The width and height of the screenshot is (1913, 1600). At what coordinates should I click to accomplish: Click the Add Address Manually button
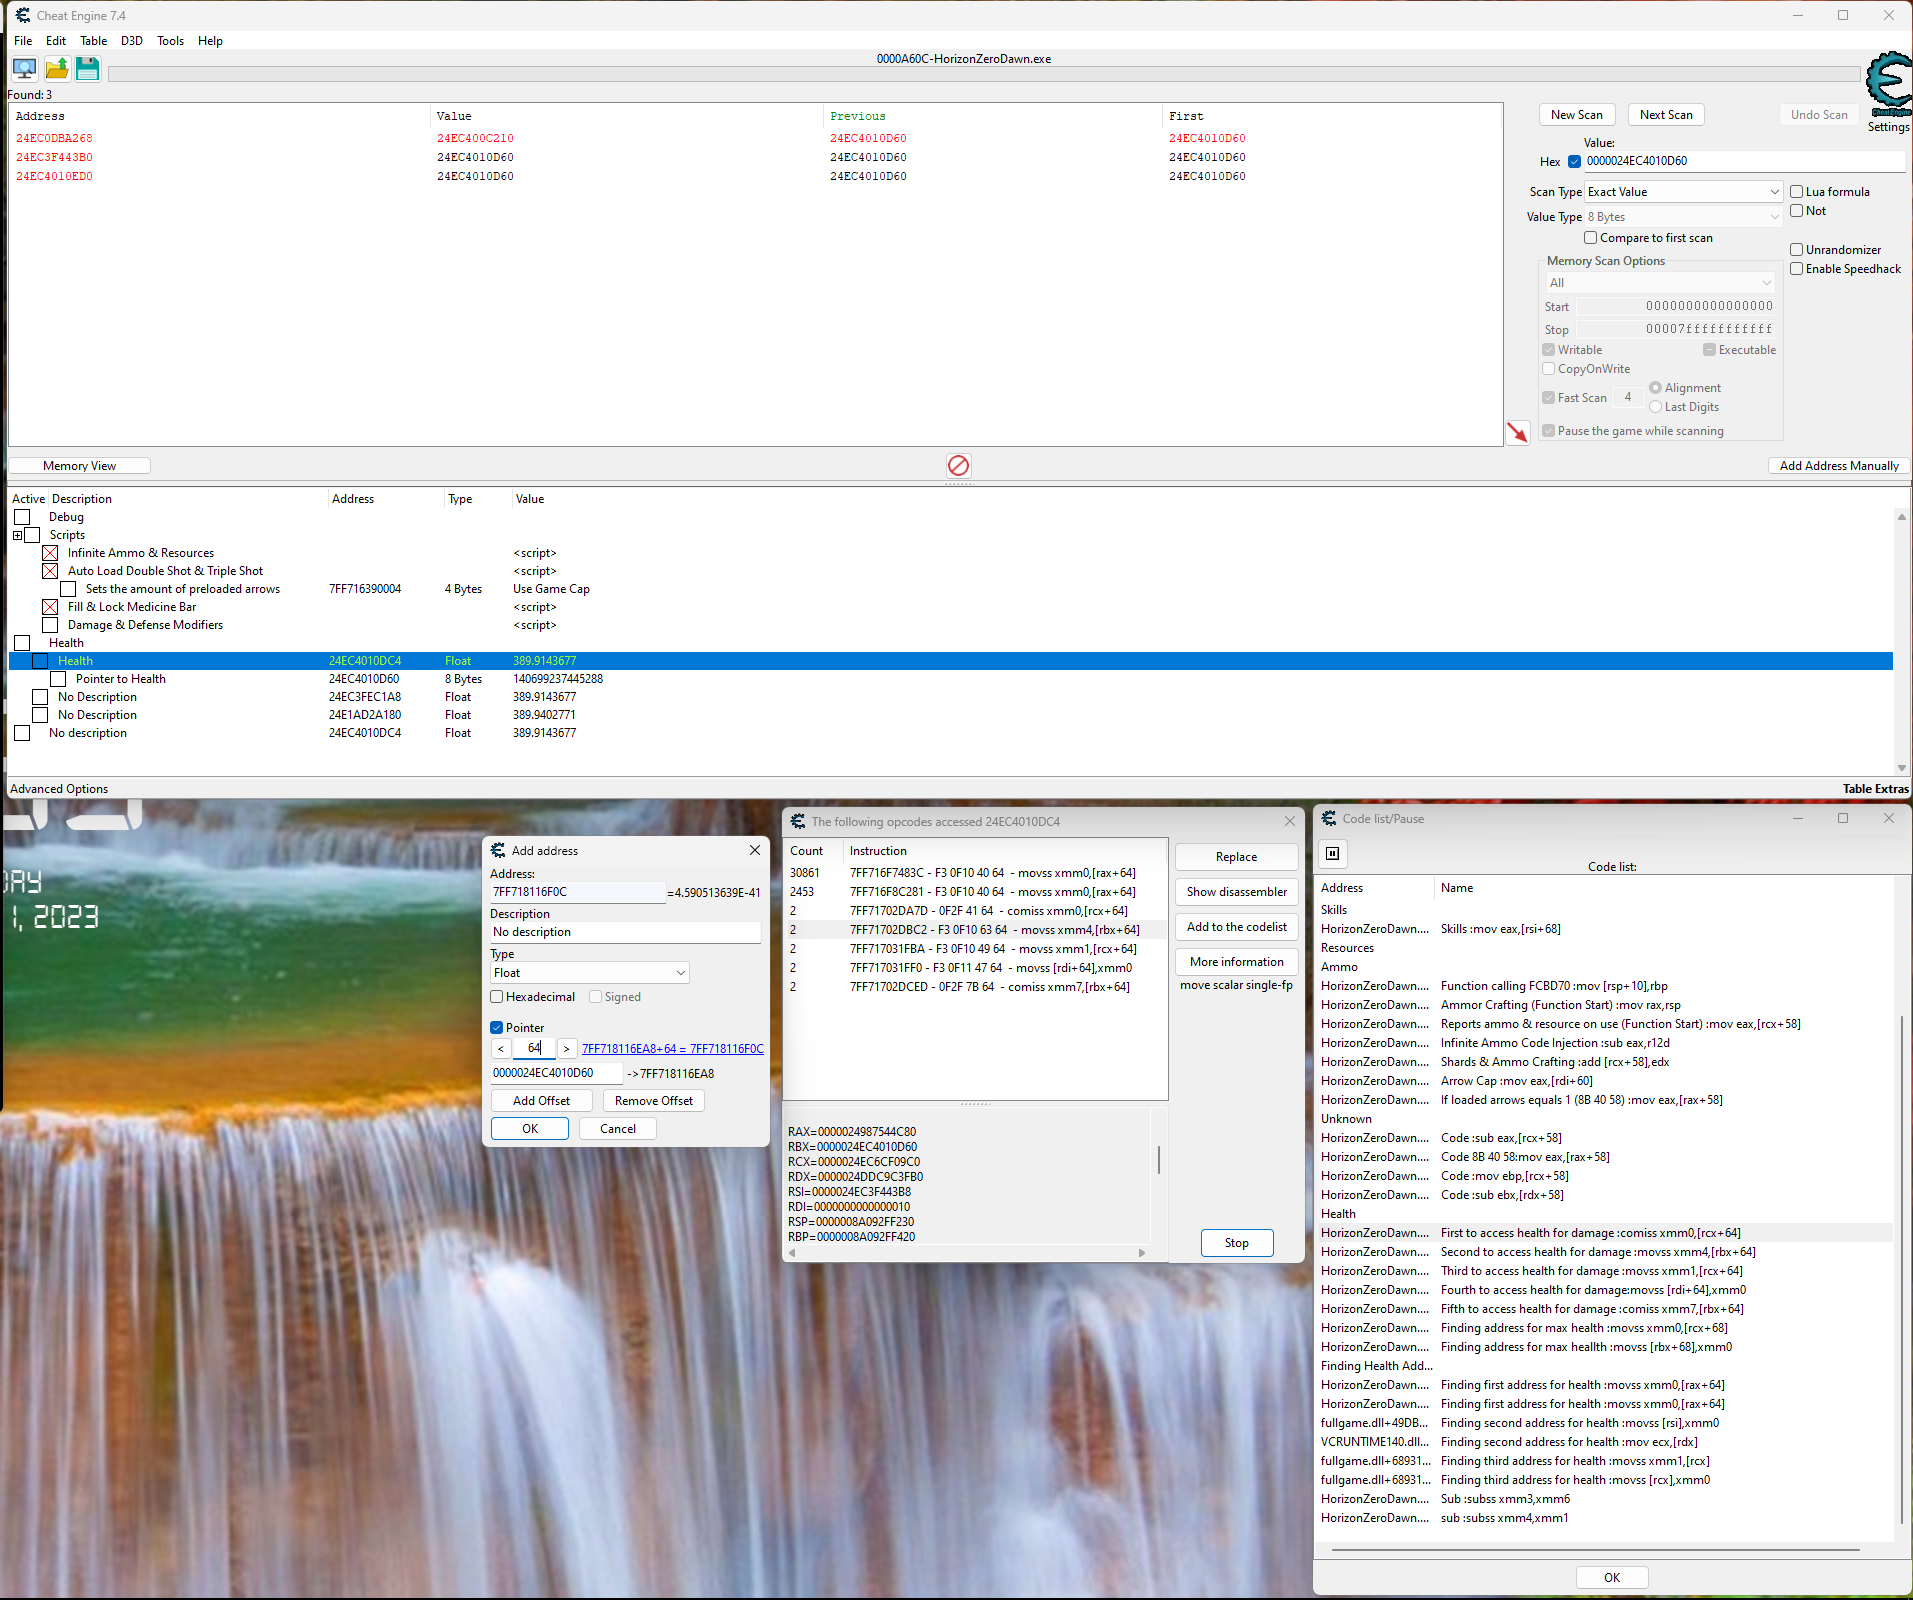point(1838,465)
